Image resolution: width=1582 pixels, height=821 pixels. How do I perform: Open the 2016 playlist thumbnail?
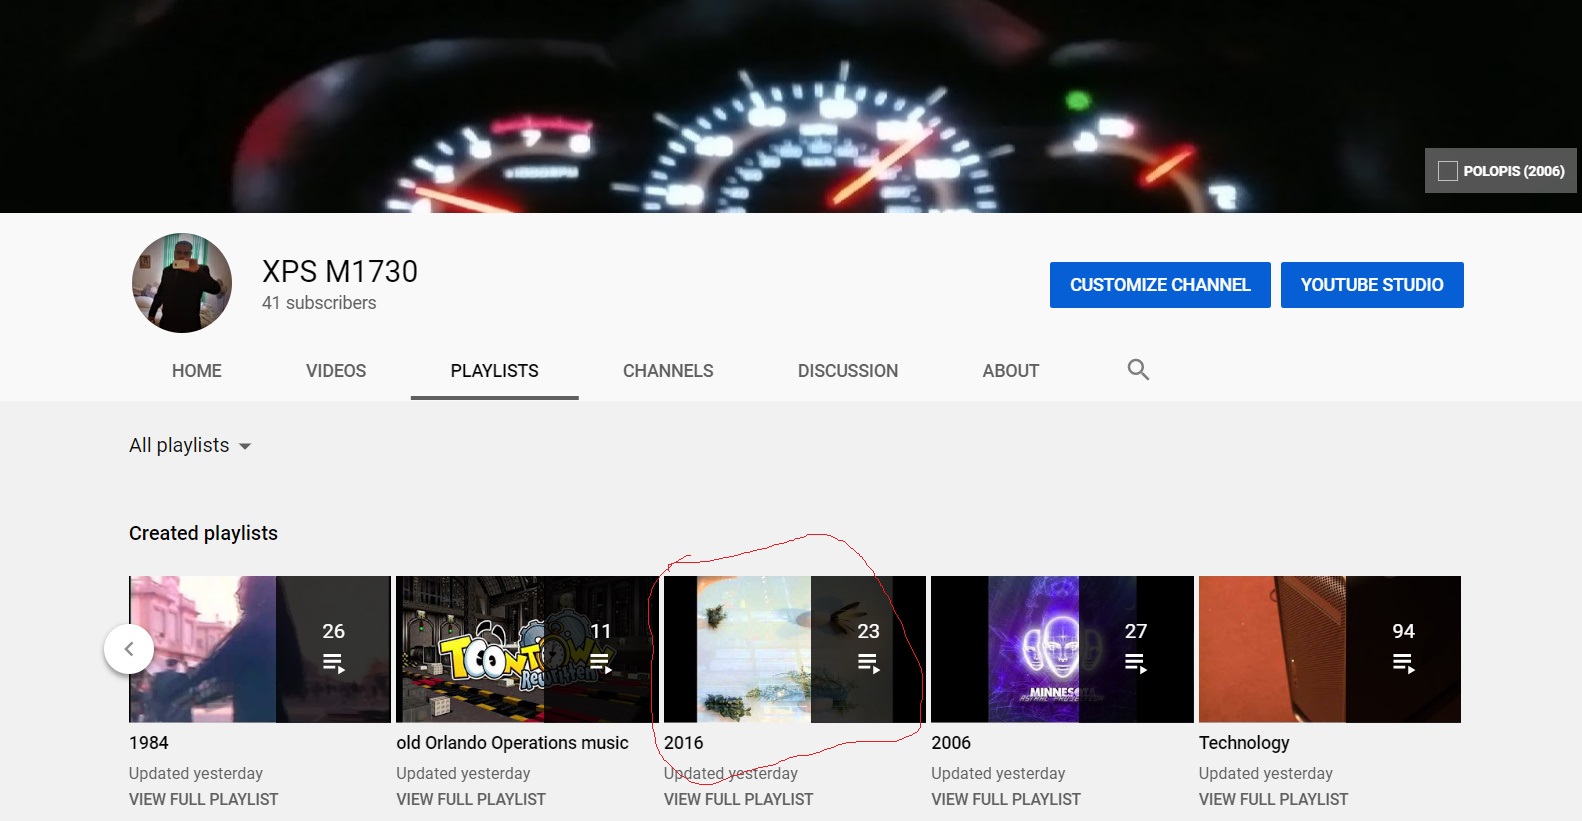pyautogui.click(x=795, y=649)
